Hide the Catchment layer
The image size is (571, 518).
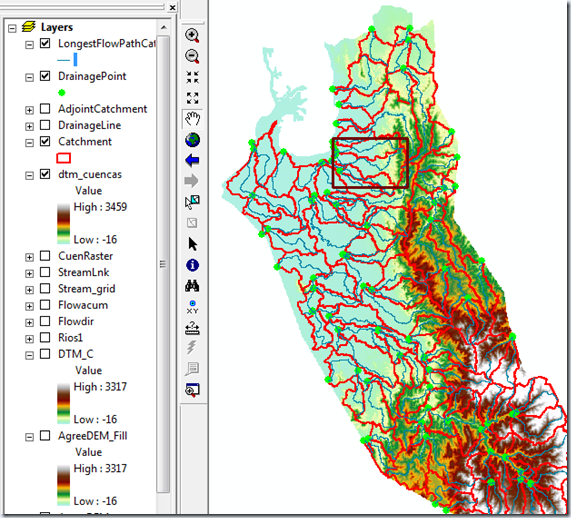point(45,141)
